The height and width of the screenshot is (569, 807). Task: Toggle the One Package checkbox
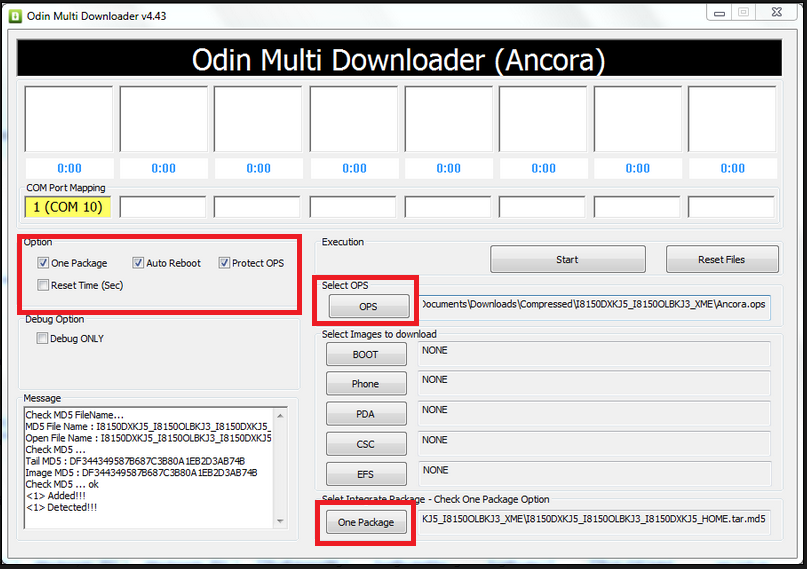pyautogui.click(x=43, y=263)
